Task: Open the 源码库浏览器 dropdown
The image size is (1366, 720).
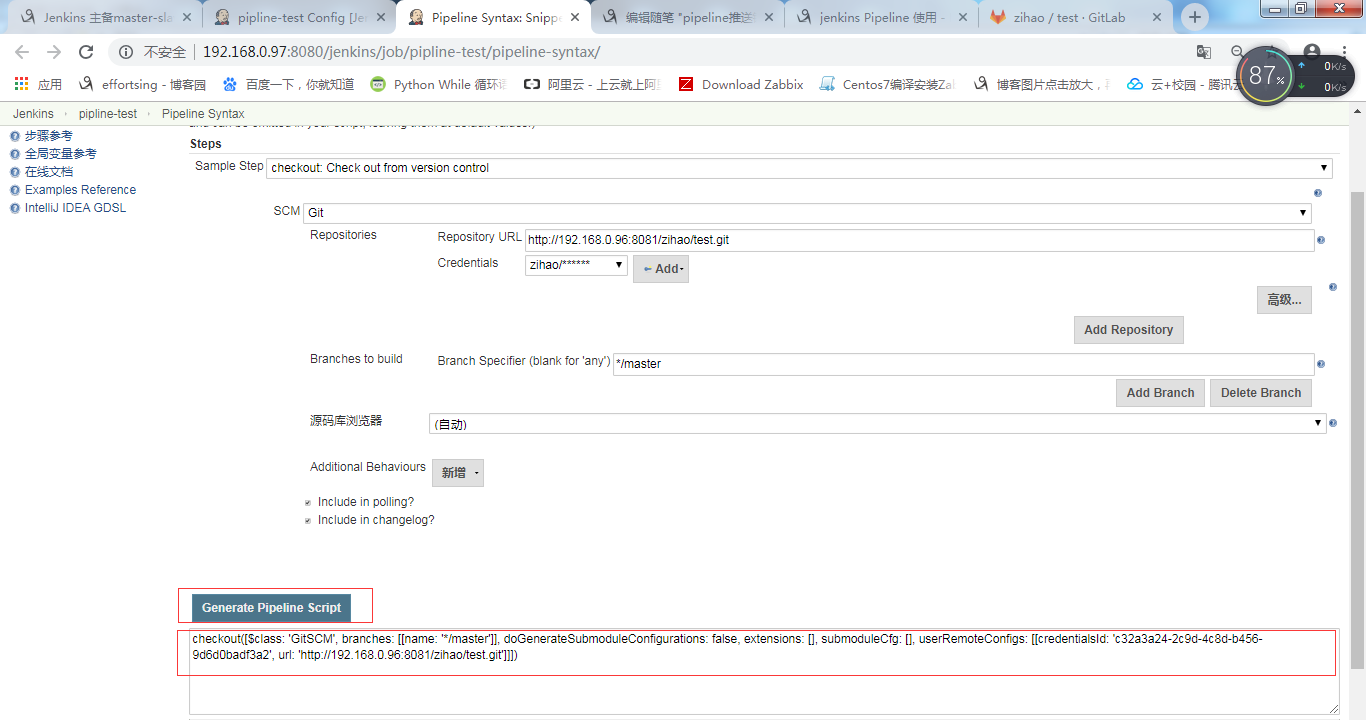Action: 878,423
